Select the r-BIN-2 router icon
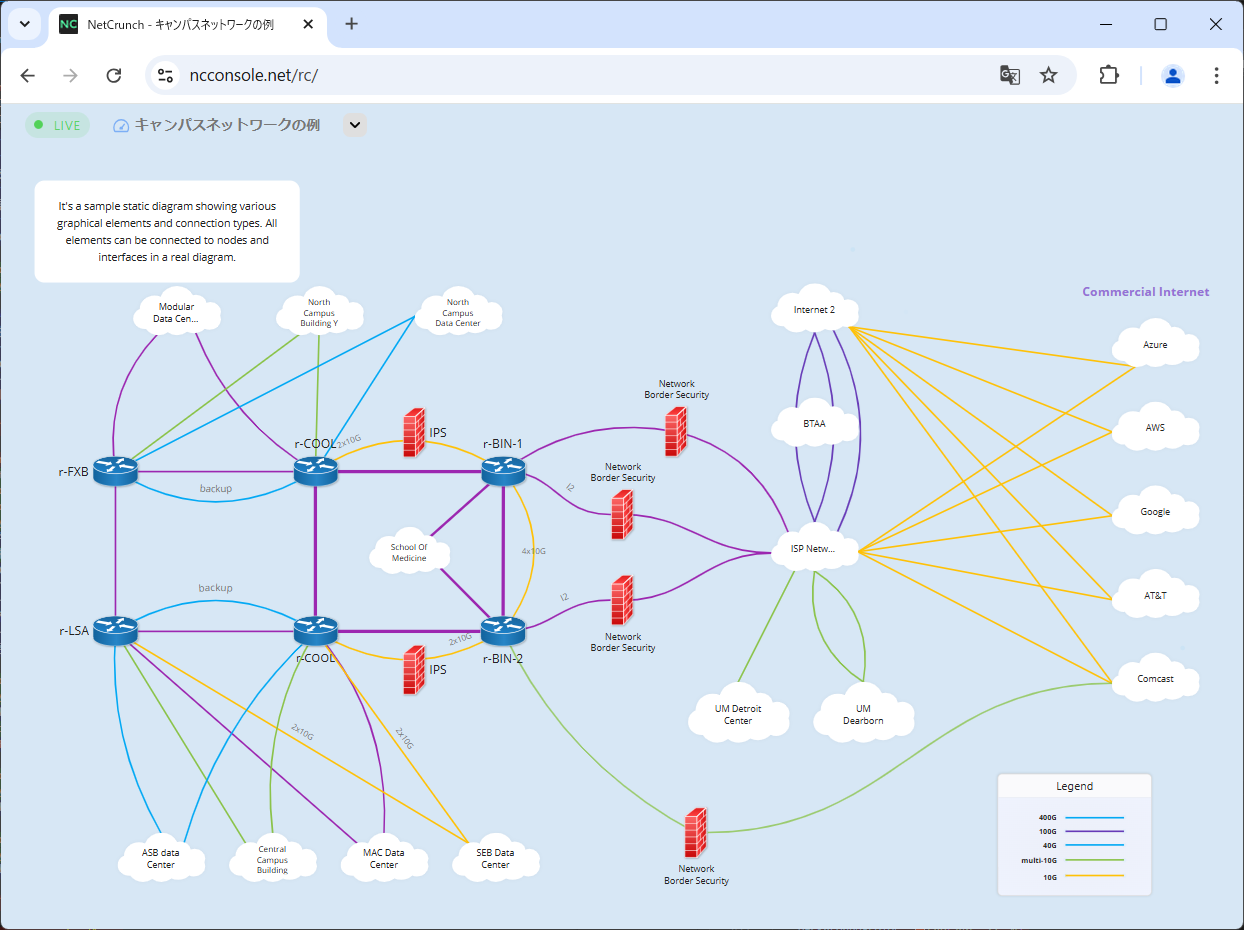1244x930 pixels. [x=503, y=631]
